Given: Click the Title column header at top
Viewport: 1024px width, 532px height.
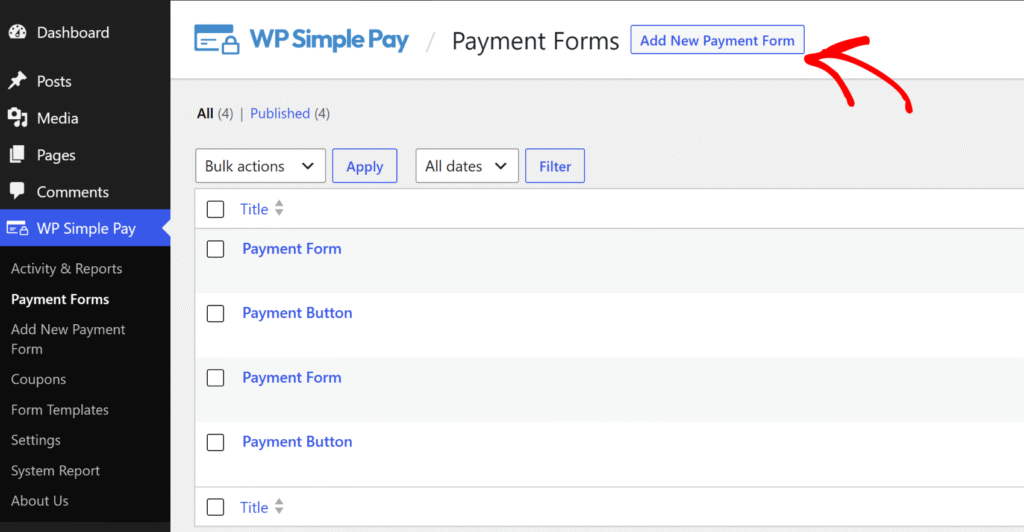Looking at the screenshot, I should [254, 209].
